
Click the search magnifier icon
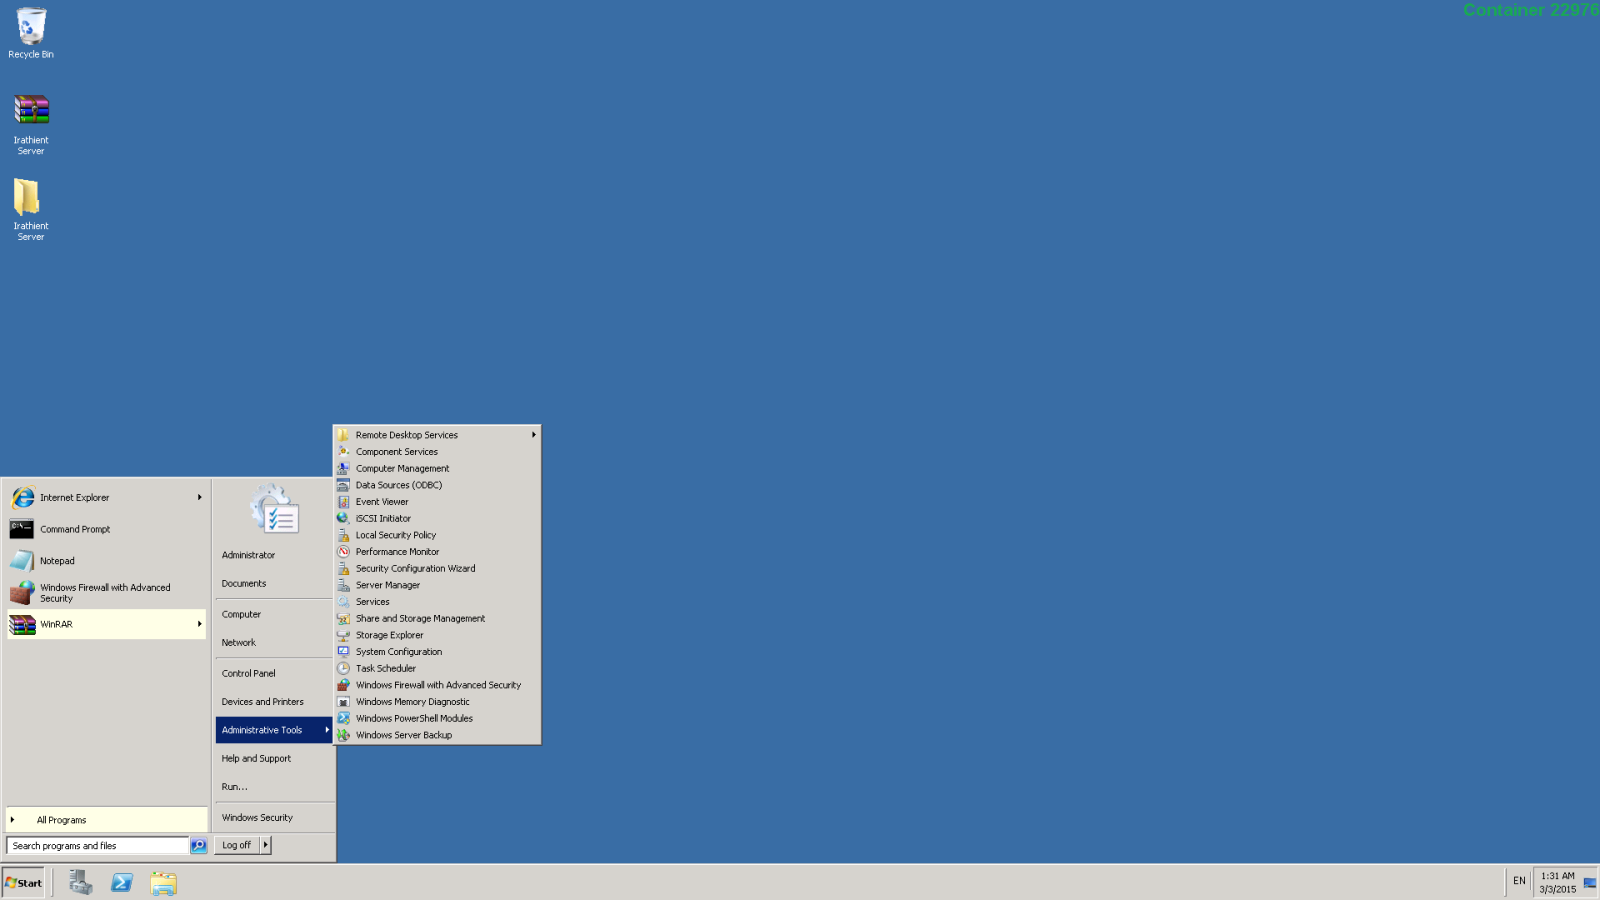199,846
